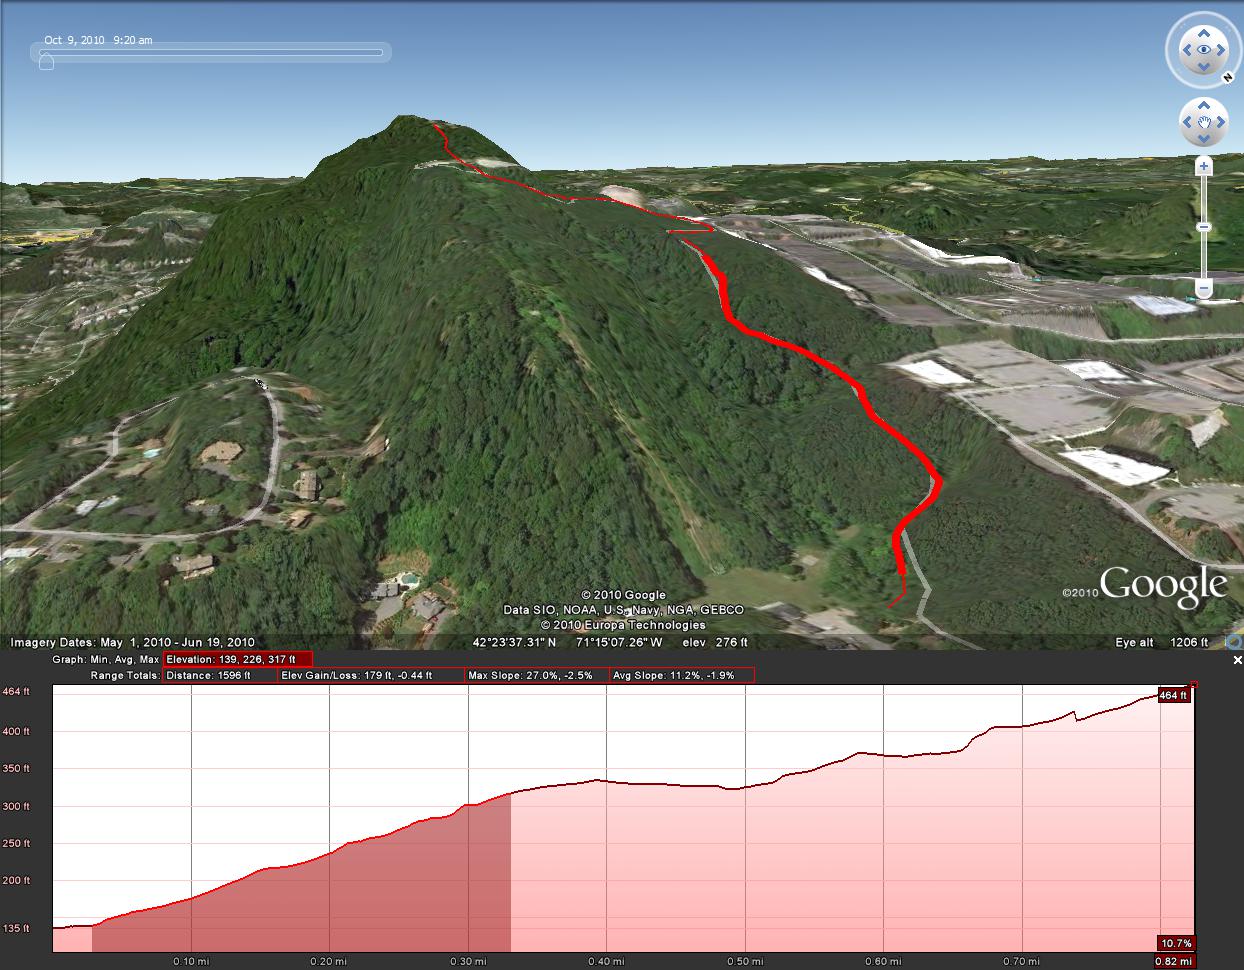
Task: Close the elevation profile panel
Action: tap(1237, 660)
